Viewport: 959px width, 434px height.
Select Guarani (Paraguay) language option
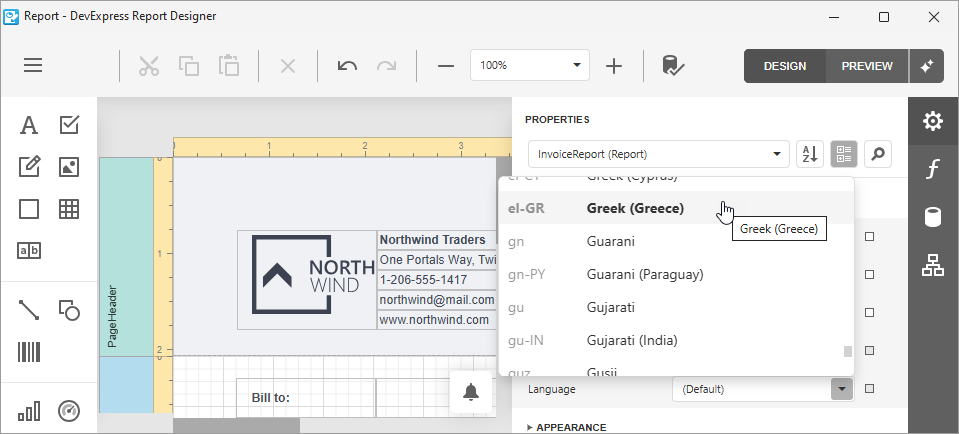coord(676,274)
